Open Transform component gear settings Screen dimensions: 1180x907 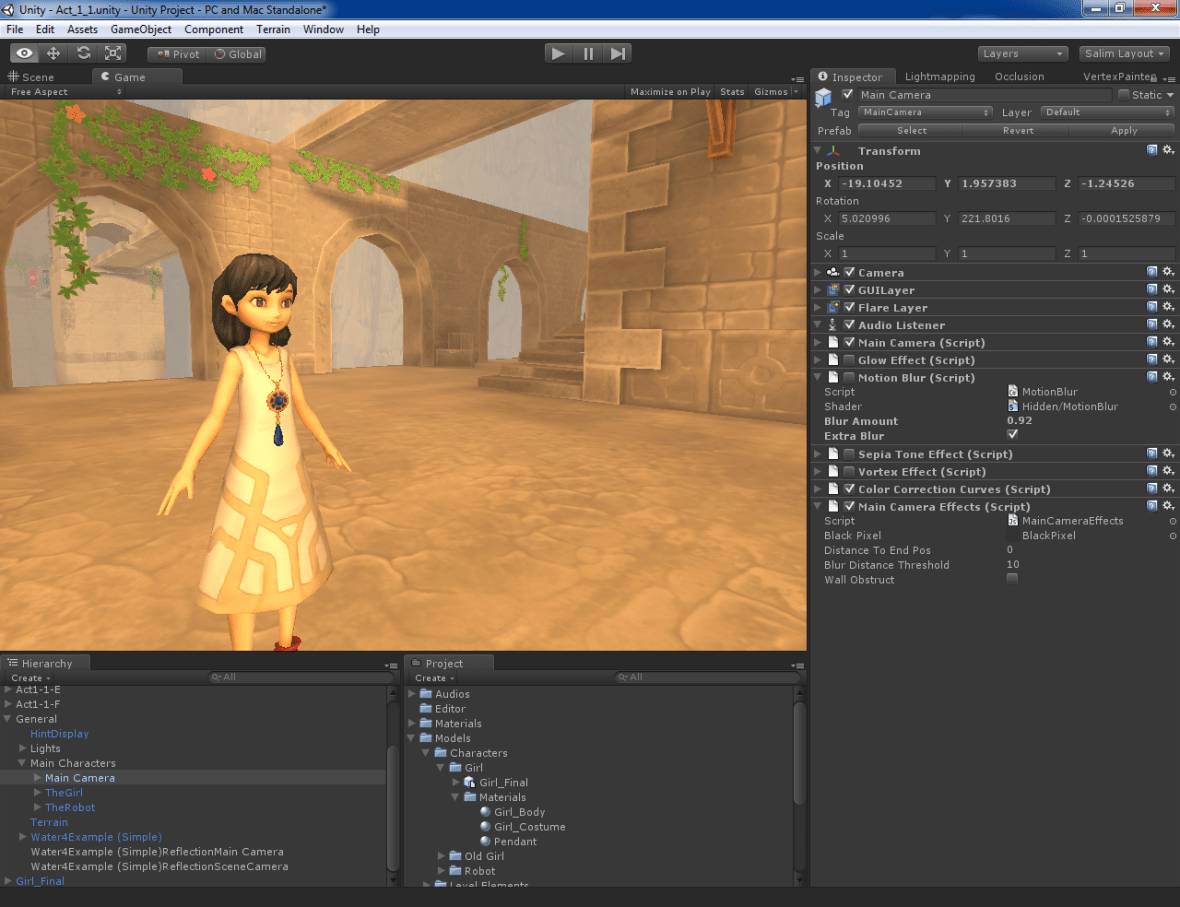click(1167, 150)
